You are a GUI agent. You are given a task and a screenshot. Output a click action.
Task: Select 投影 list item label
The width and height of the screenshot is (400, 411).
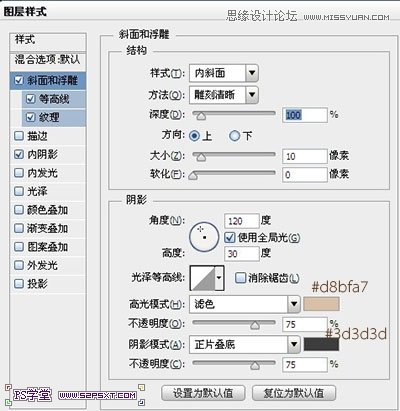point(37,284)
